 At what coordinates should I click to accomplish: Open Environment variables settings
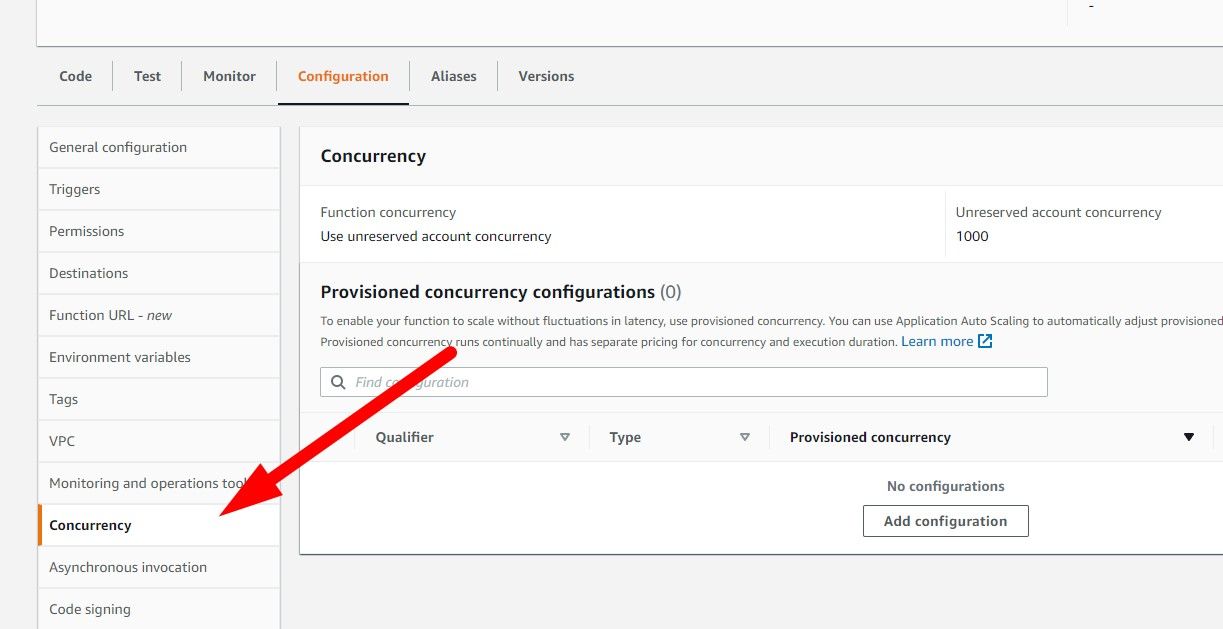click(x=120, y=357)
